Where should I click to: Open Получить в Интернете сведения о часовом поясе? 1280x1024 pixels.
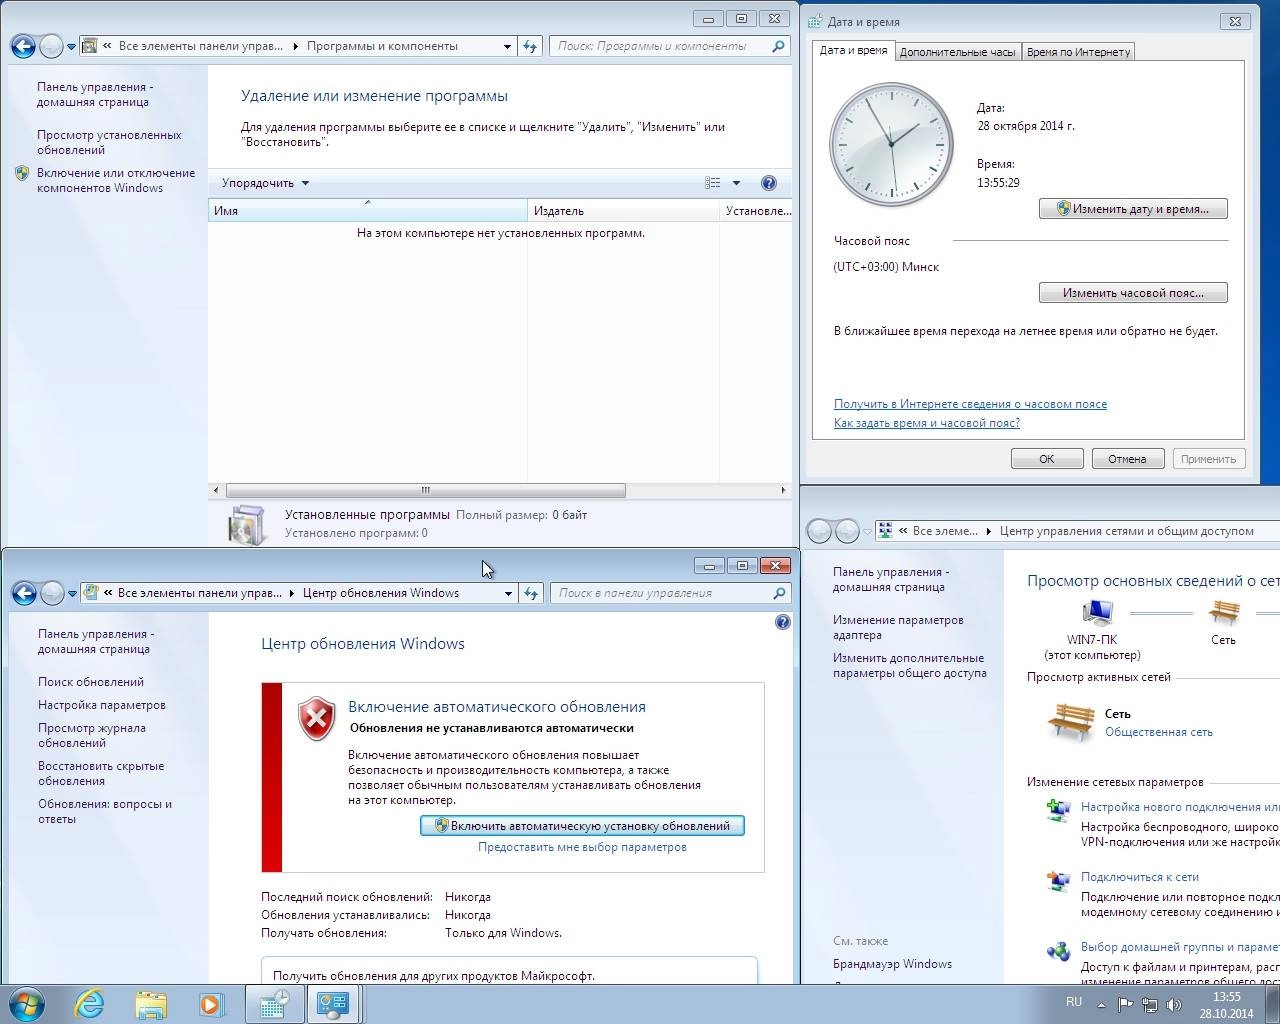click(x=970, y=404)
